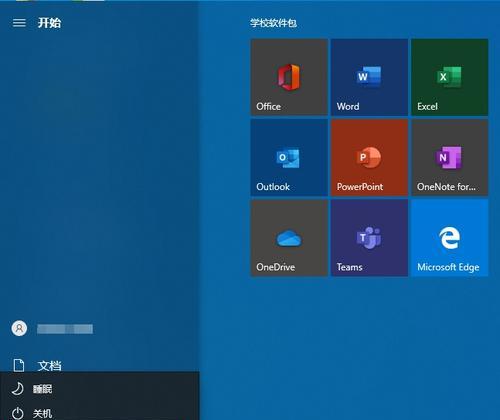Click the 开始 title label
Viewport: 500px width, 420px height.
click(49, 23)
